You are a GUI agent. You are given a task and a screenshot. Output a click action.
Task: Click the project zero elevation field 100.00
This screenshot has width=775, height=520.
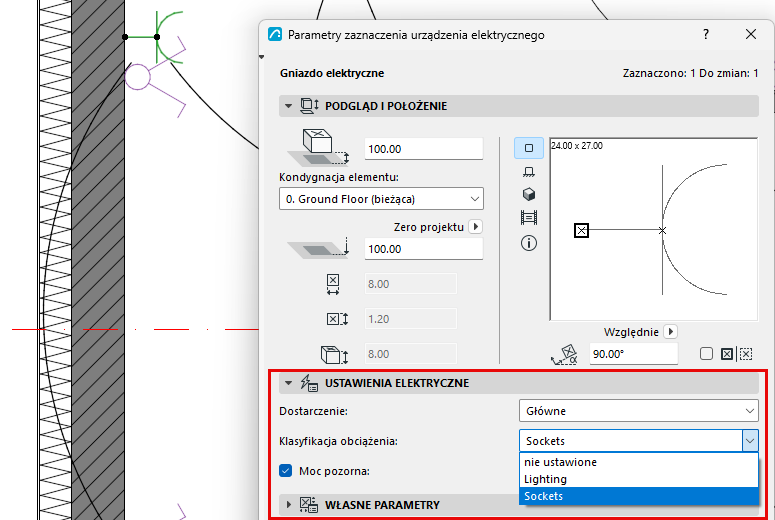click(424, 249)
